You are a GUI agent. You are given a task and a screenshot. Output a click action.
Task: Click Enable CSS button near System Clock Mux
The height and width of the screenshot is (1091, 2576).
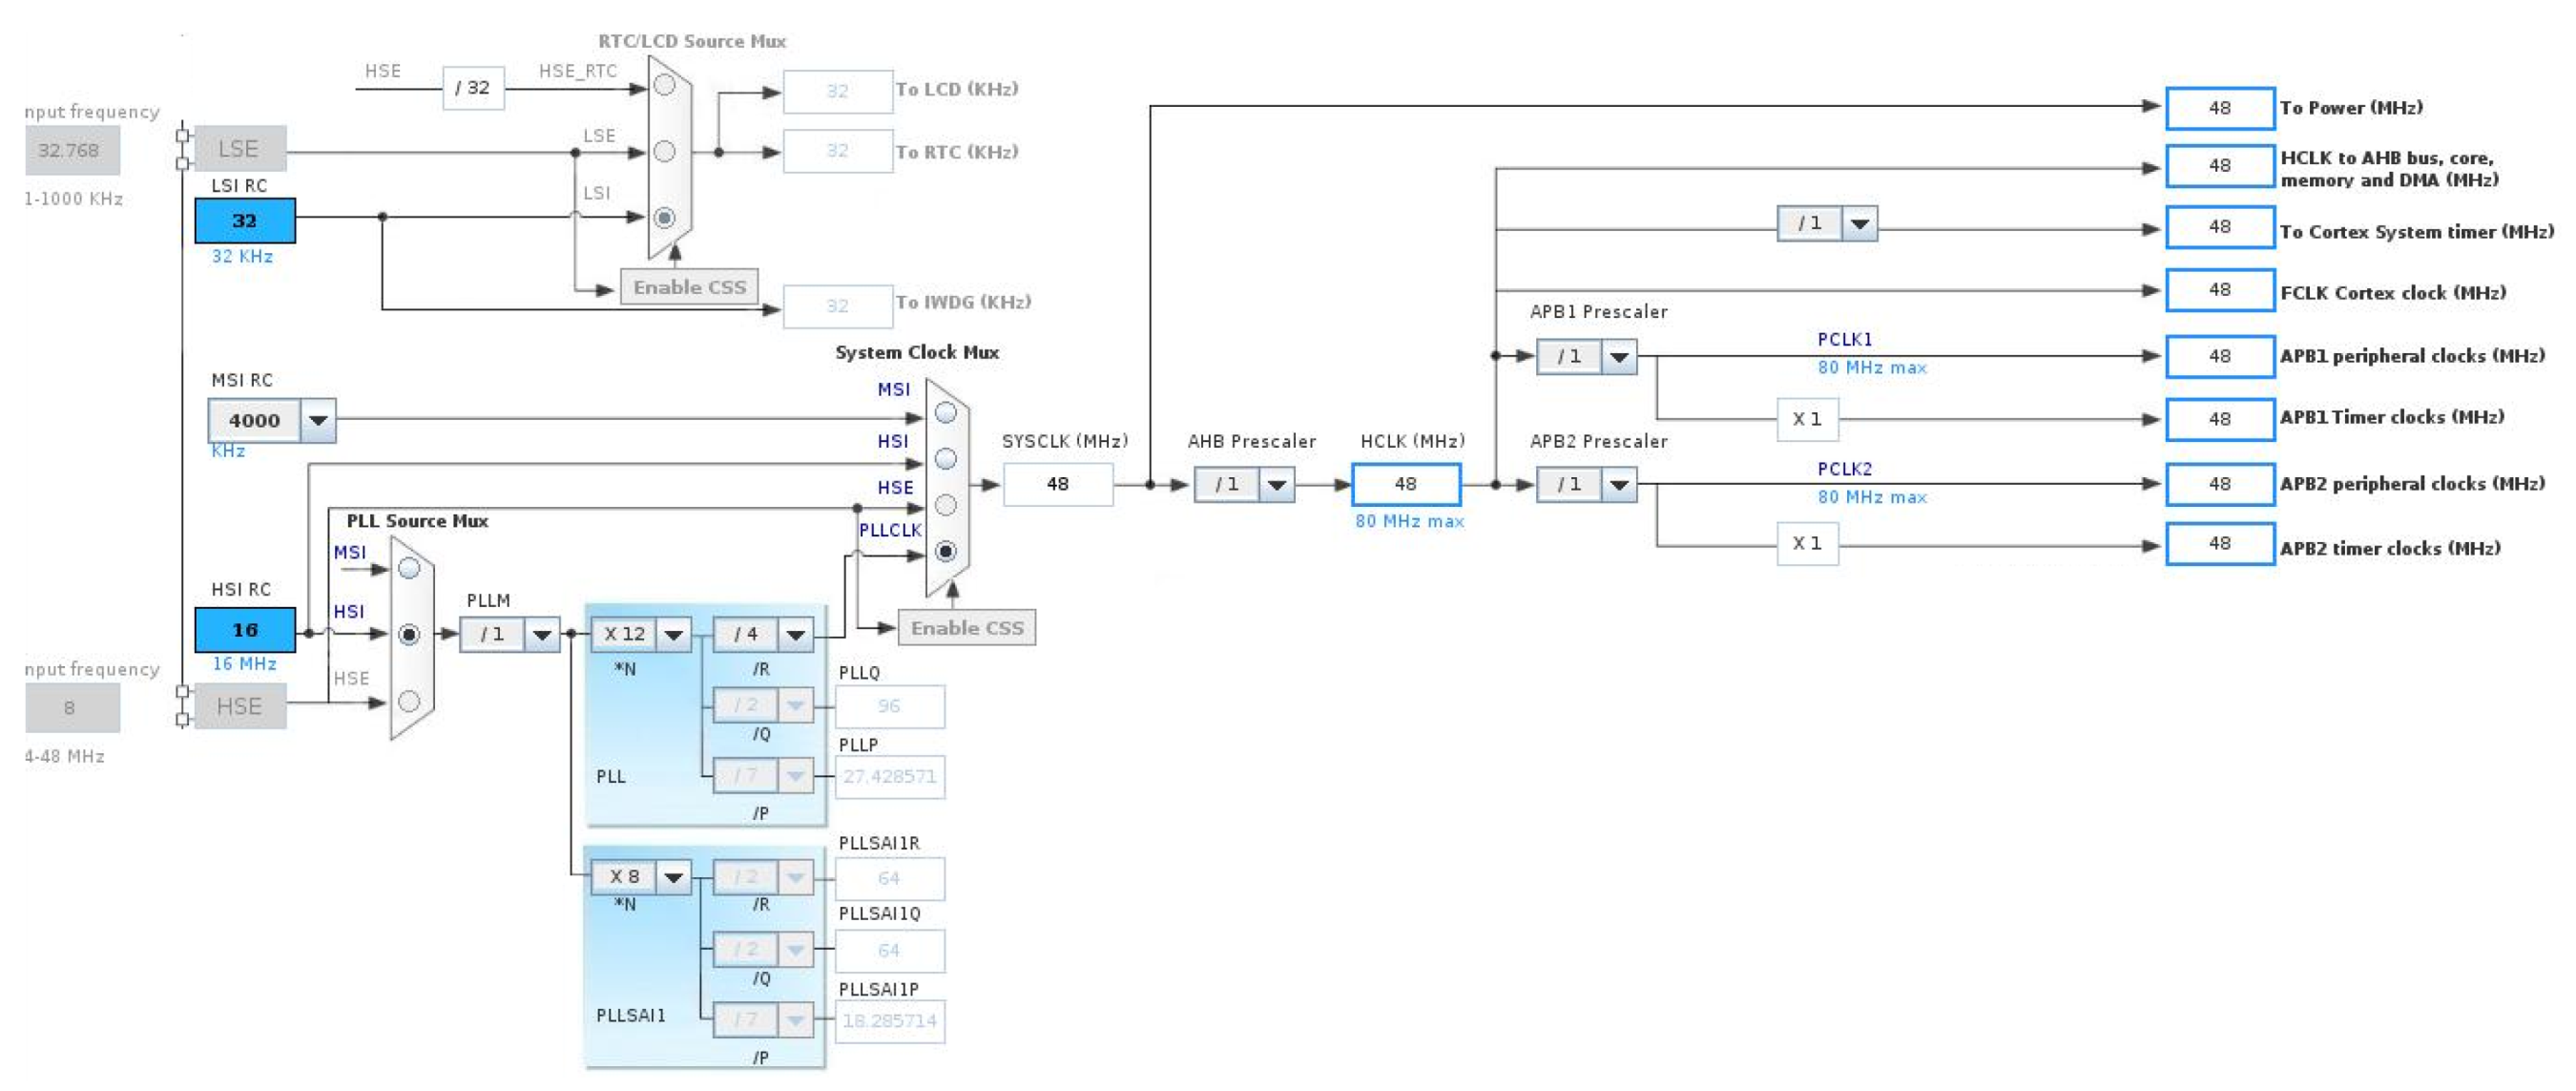click(x=966, y=628)
